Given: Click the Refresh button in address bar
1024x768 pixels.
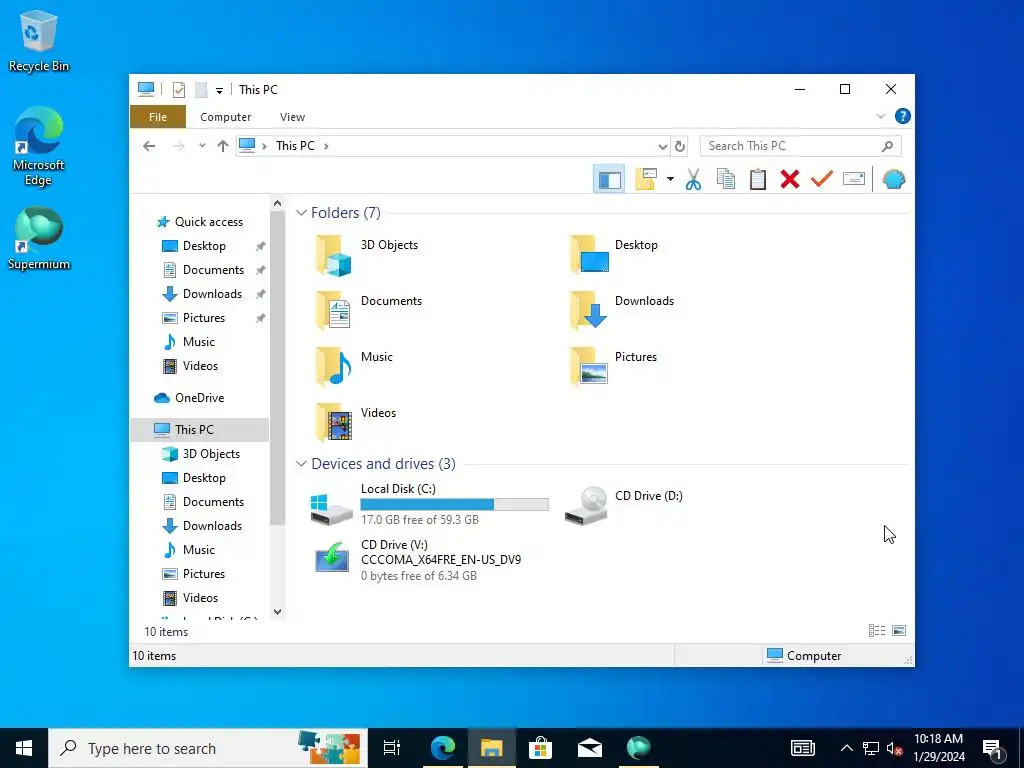Looking at the screenshot, I should pyautogui.click(x=680, y=146).
